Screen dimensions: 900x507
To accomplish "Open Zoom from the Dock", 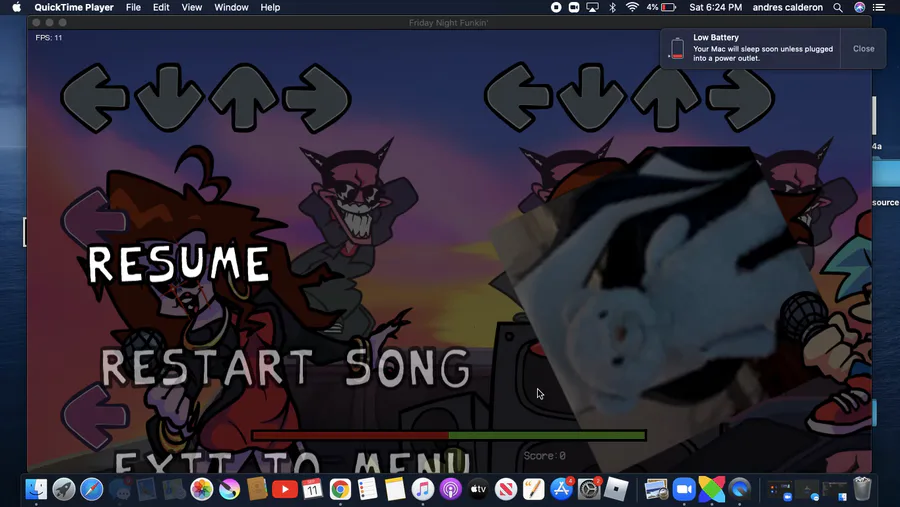I will coord(684,489).
